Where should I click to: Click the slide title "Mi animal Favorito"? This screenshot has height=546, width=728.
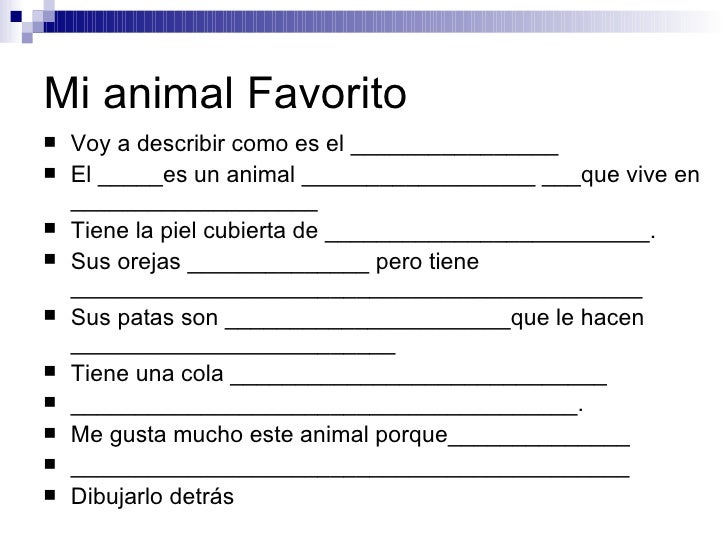[226, 94]
